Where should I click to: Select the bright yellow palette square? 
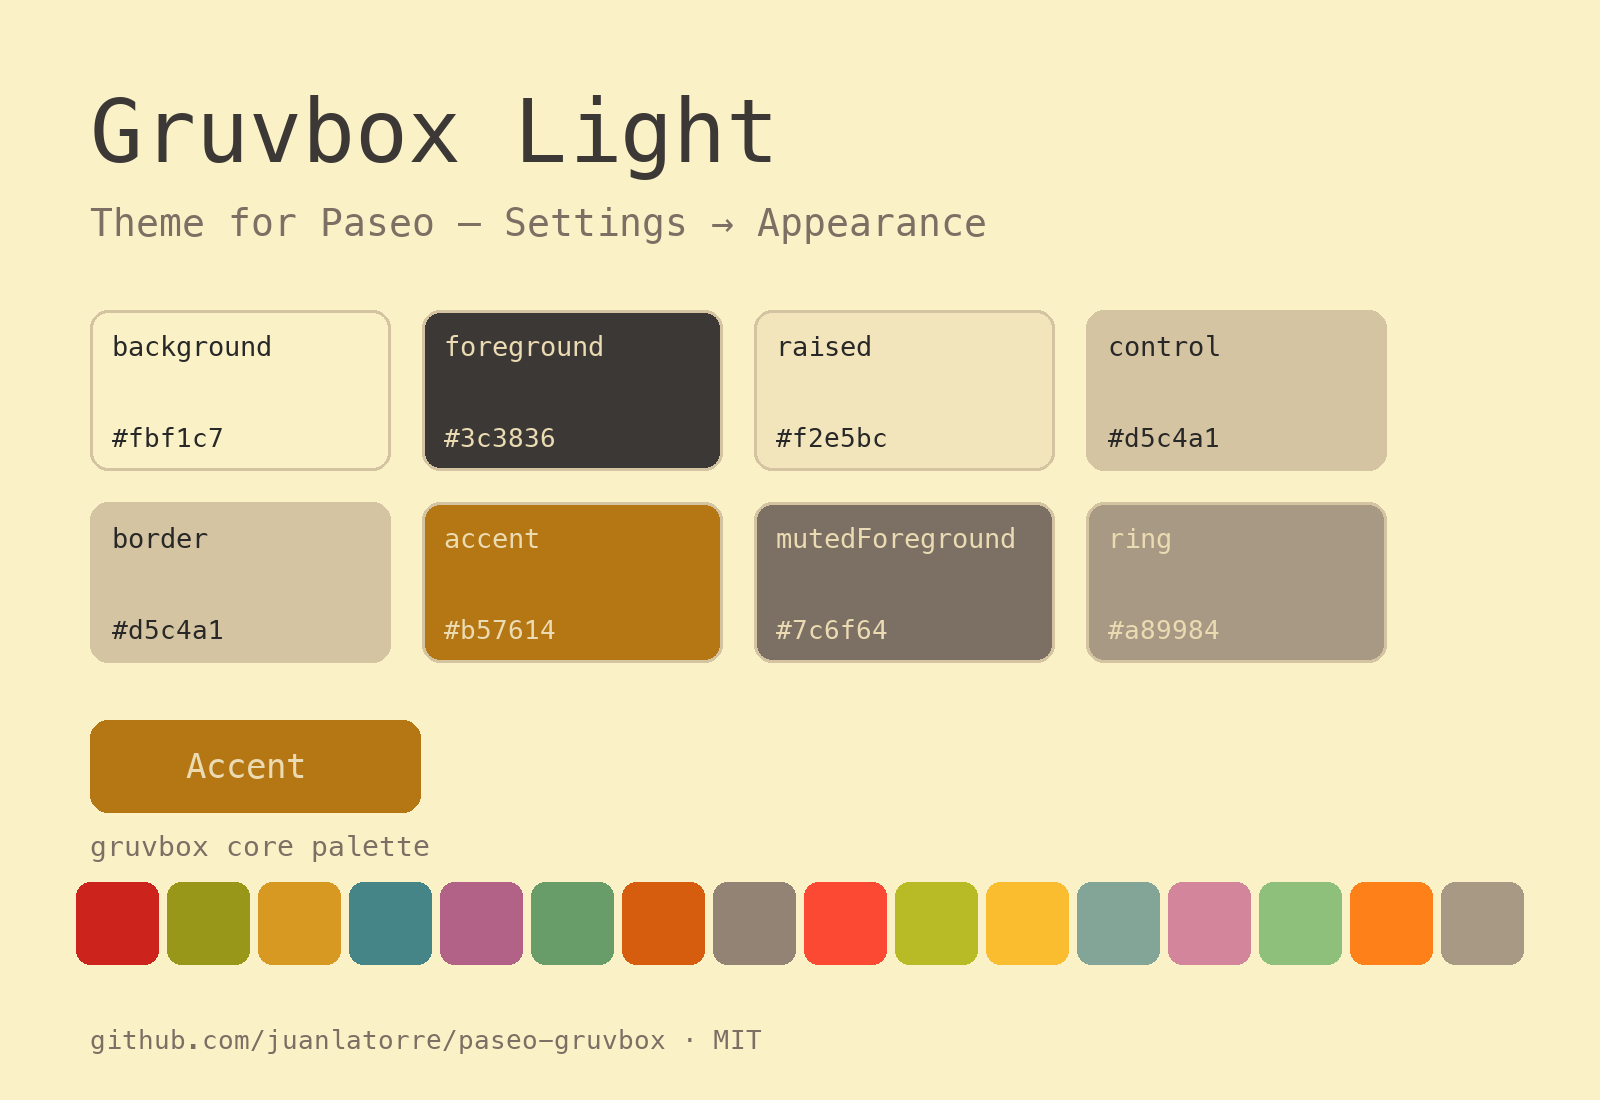(x=1027, y=923)
